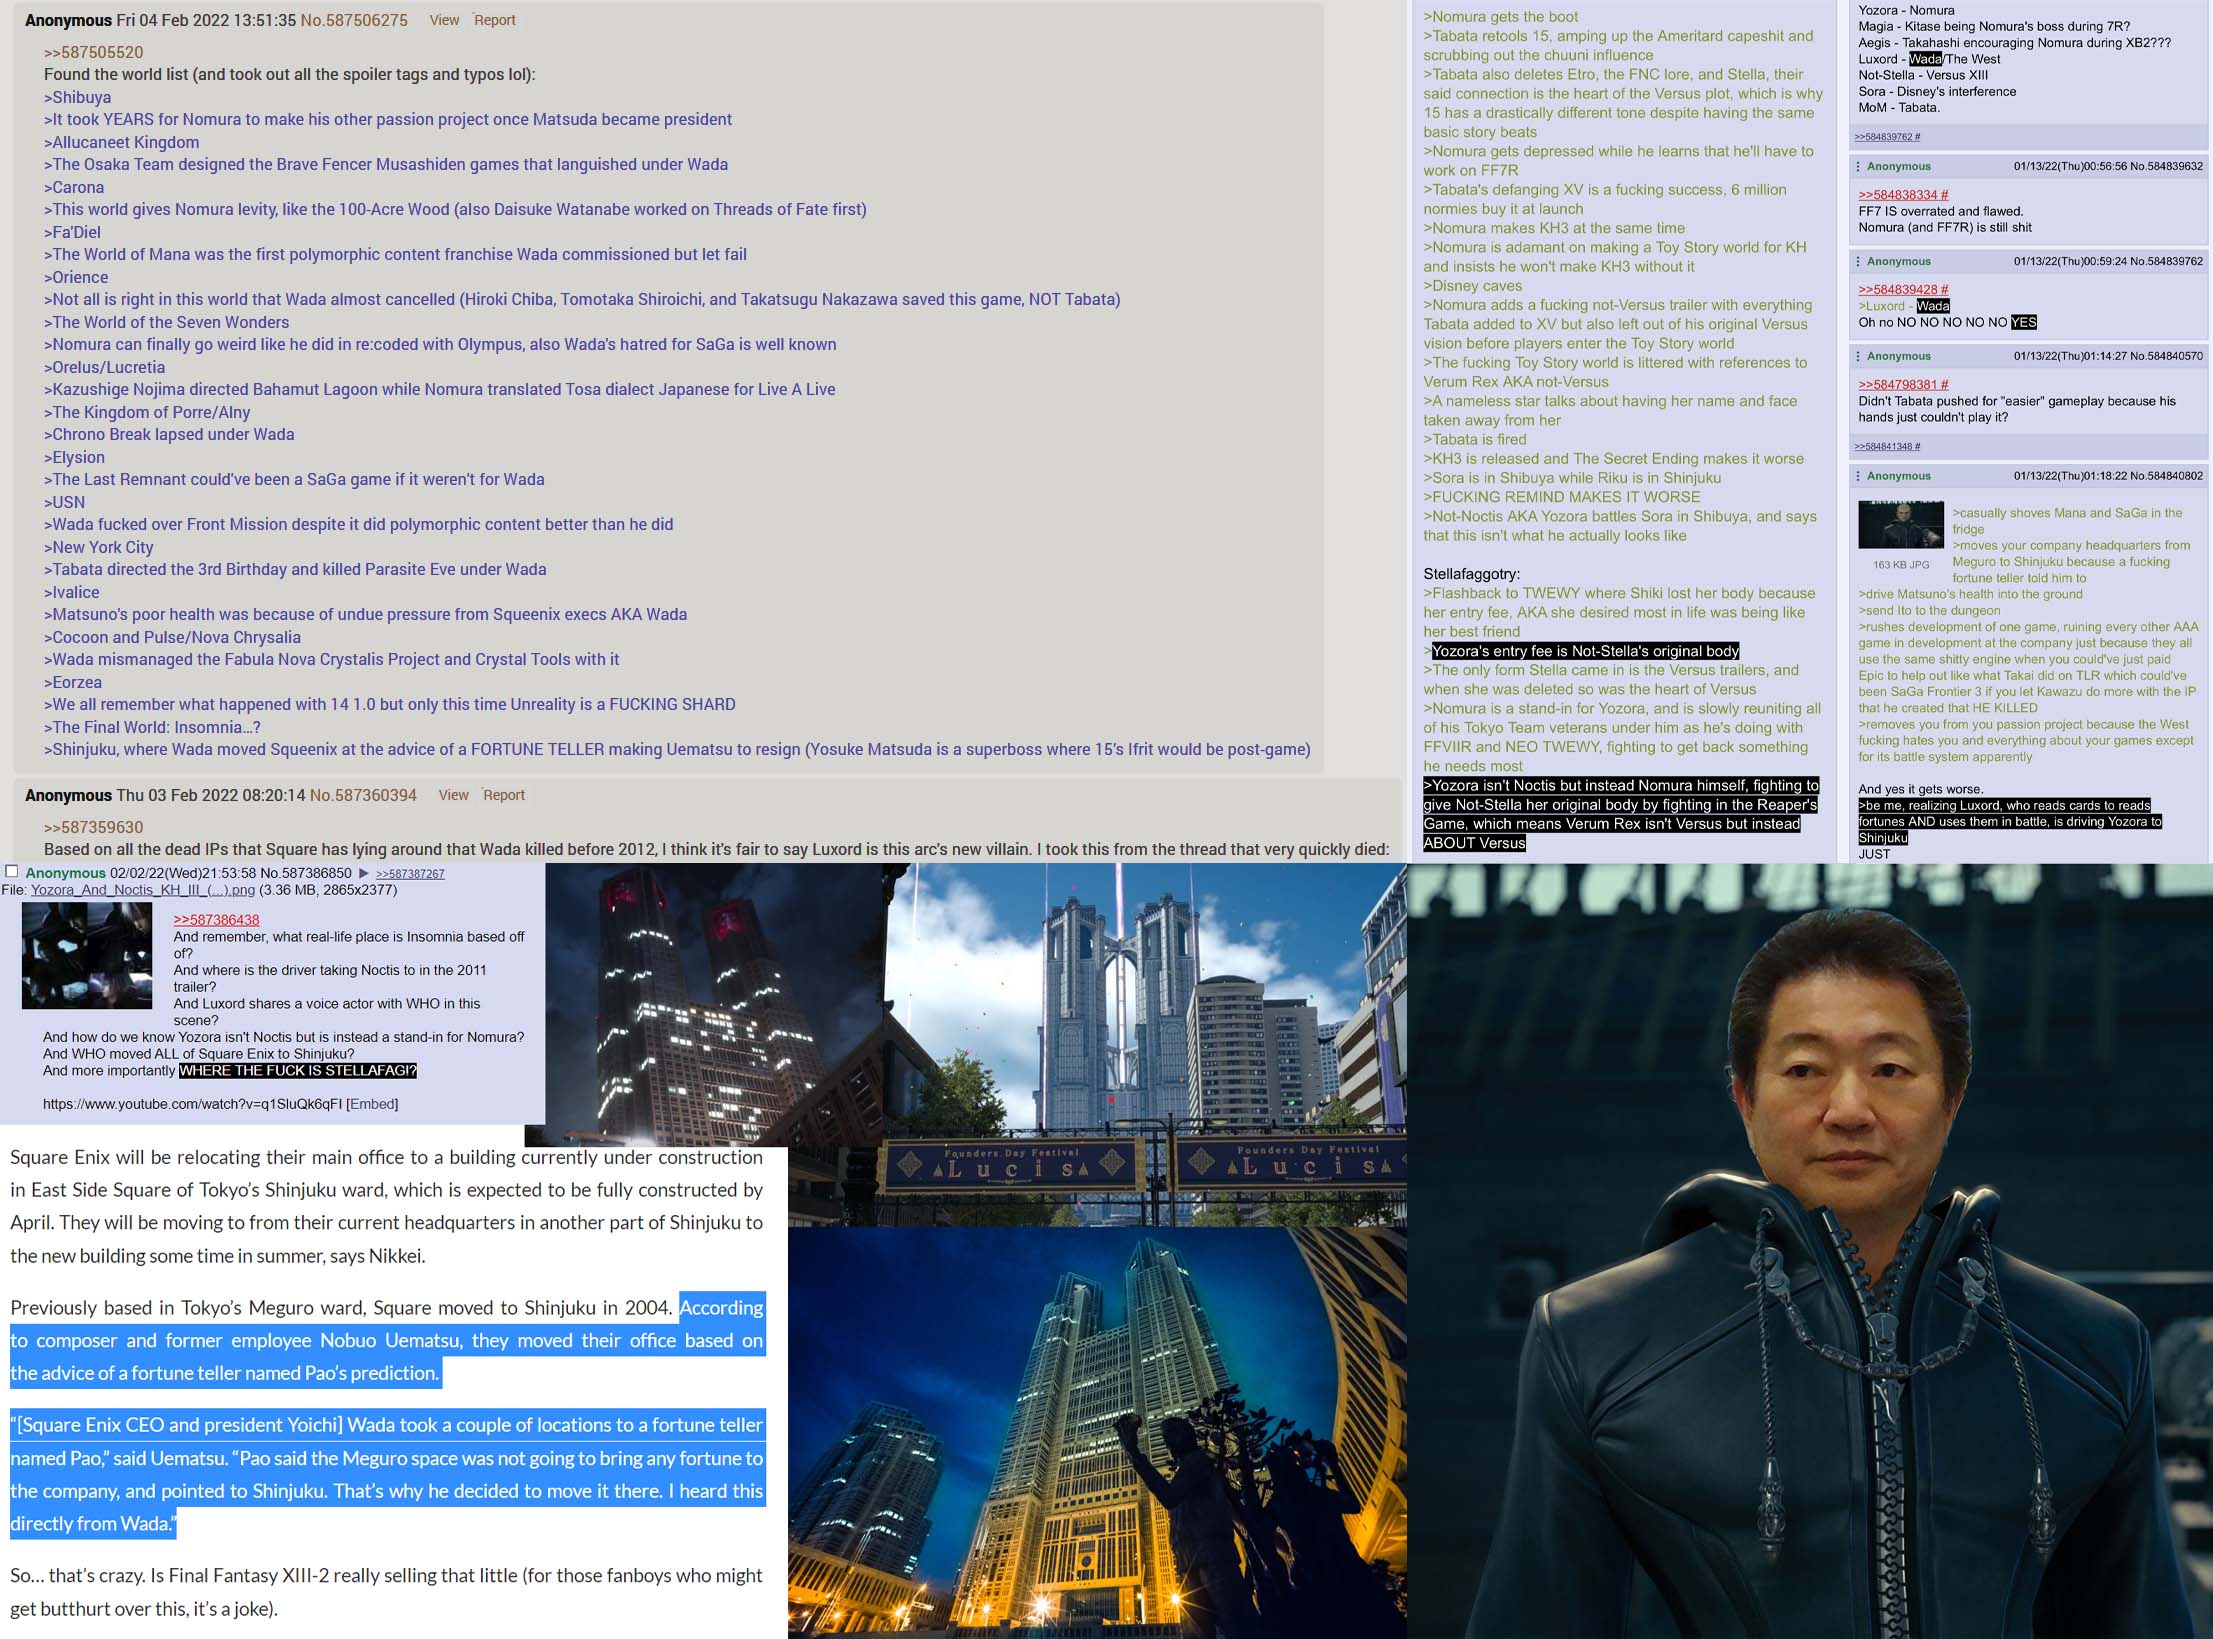The width and height of the screenshot is (2213, 1639).
Task: Open file Yozora_And_Noctis_KH_III png link
Action: click(x=143, y=890)
